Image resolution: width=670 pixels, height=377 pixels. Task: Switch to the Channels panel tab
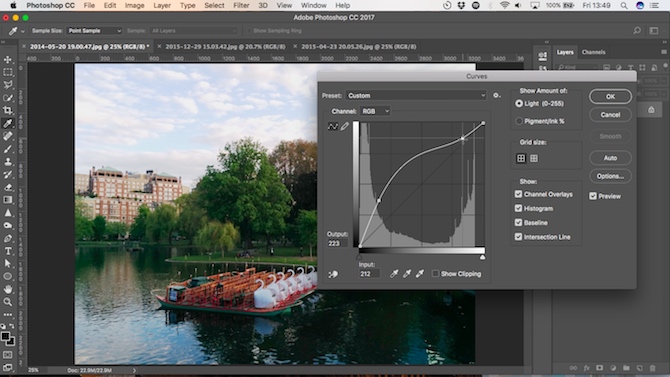coord(594,52)
